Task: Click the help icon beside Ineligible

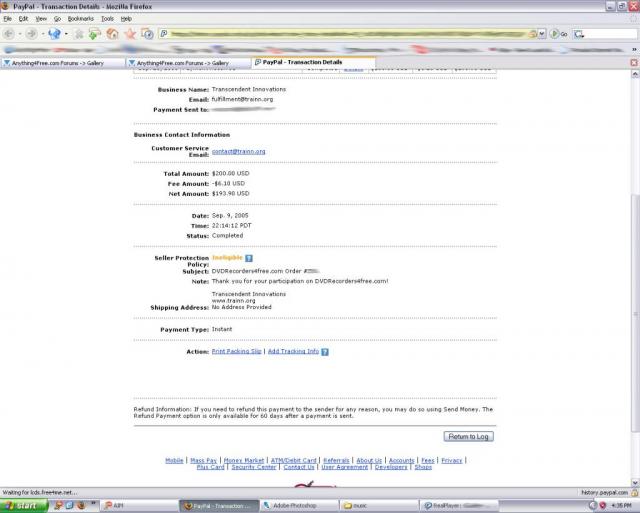Action: click(249, 258)
